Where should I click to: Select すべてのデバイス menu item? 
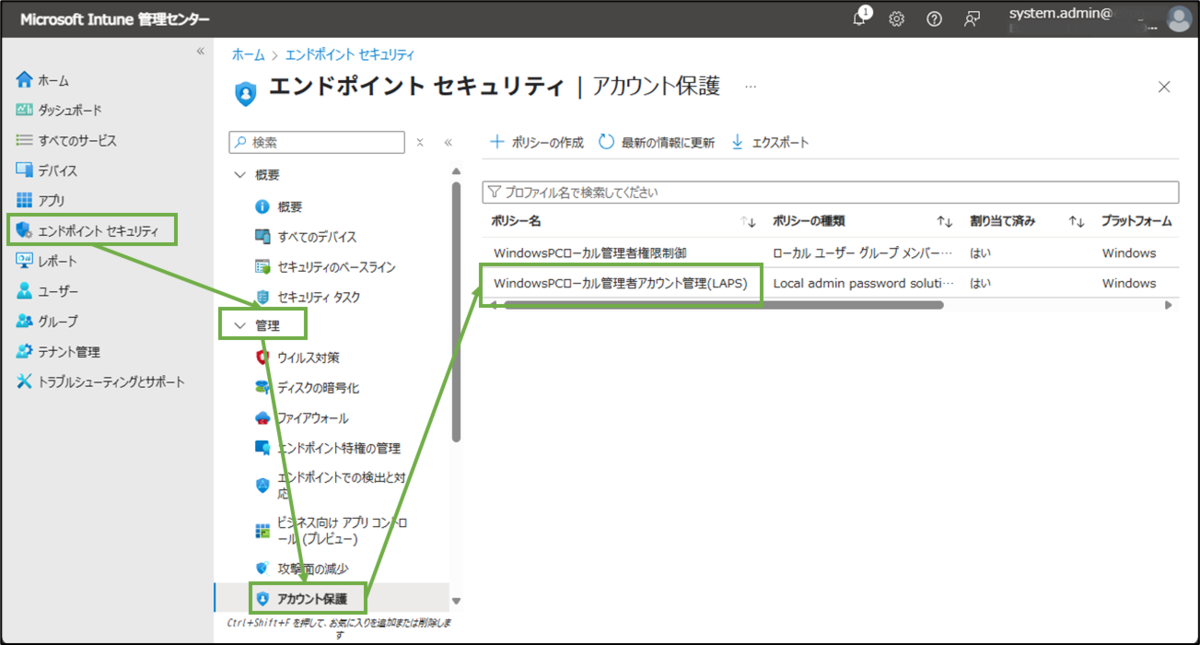[317, 237]
